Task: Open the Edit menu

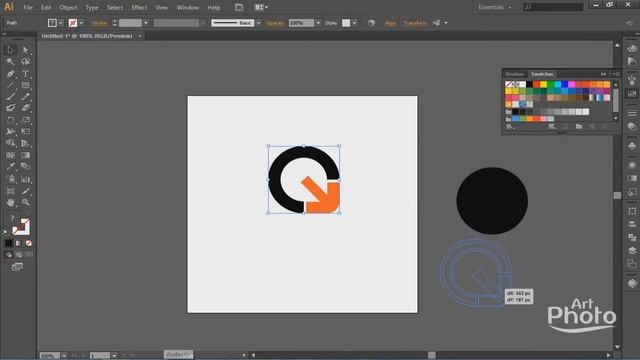Action: tap(46, 7)
